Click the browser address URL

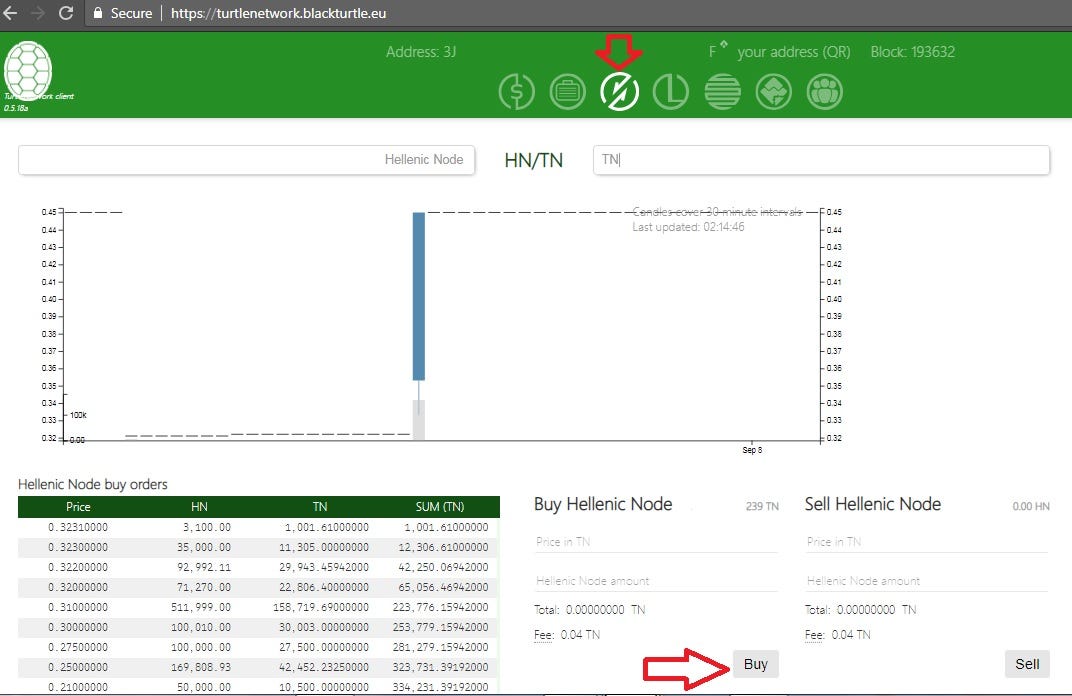[278, 13]
